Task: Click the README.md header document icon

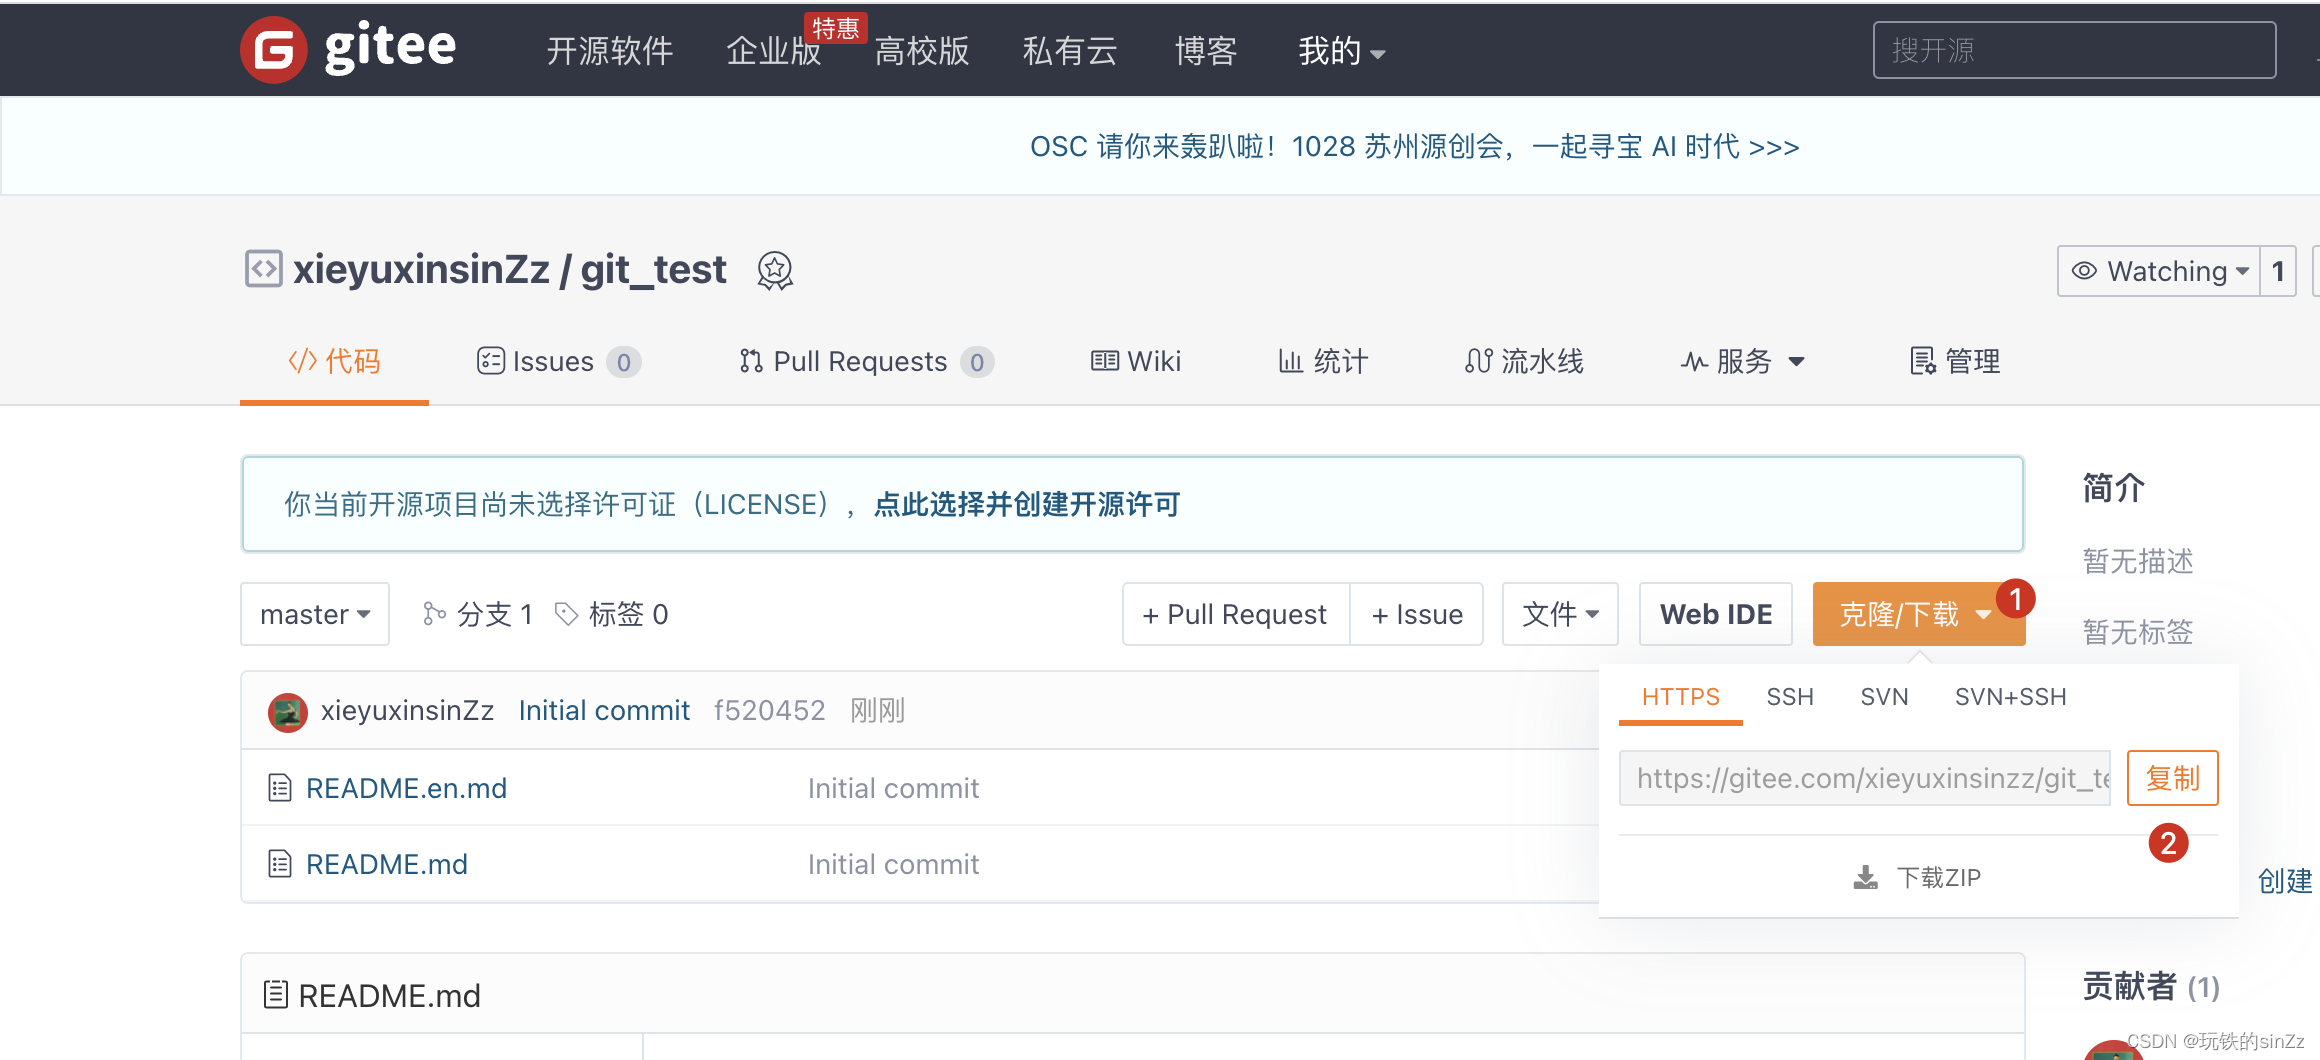Action: click(276, 995)
